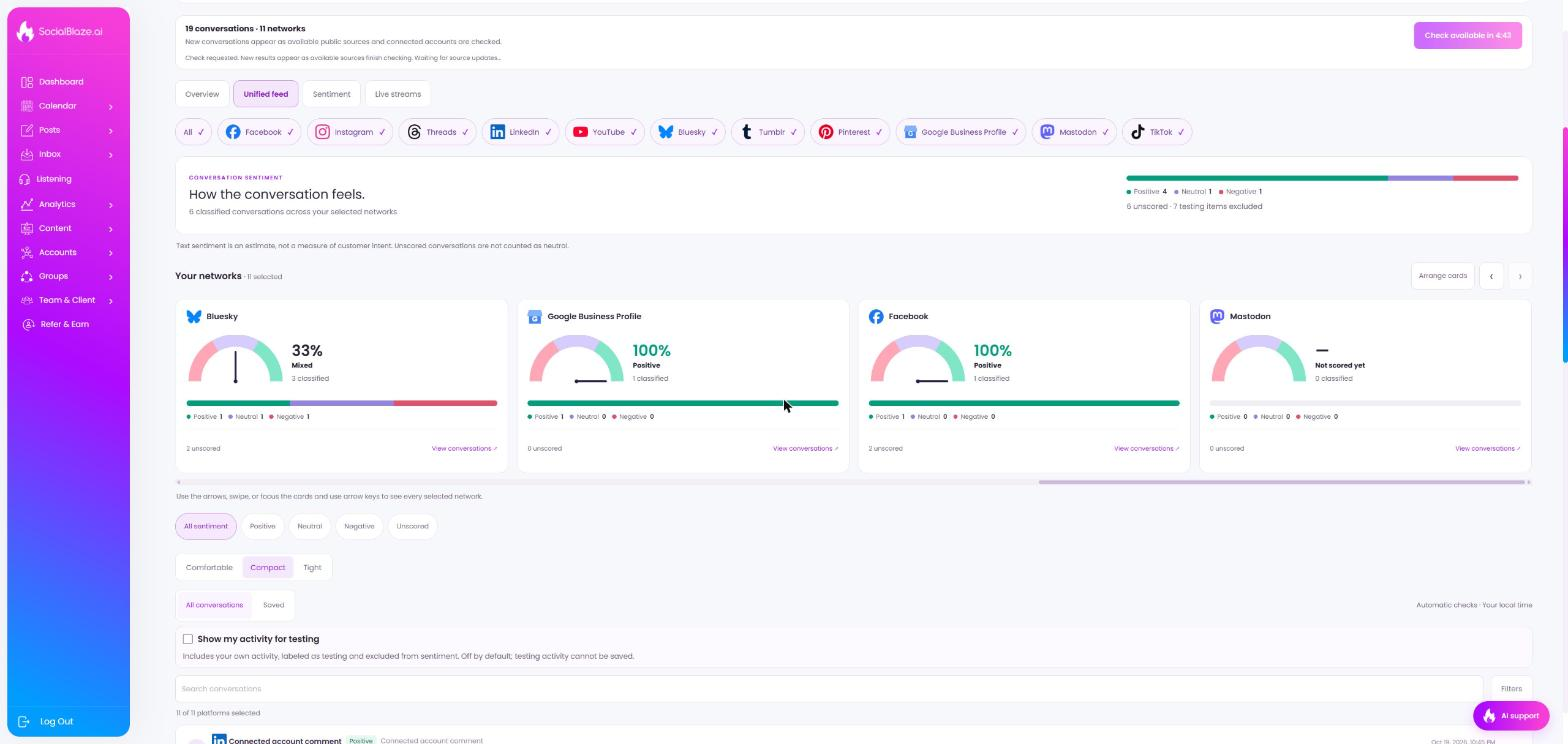Toggle the Instagram network filter chip
The image size is (1568, 744).
[350, 132]
